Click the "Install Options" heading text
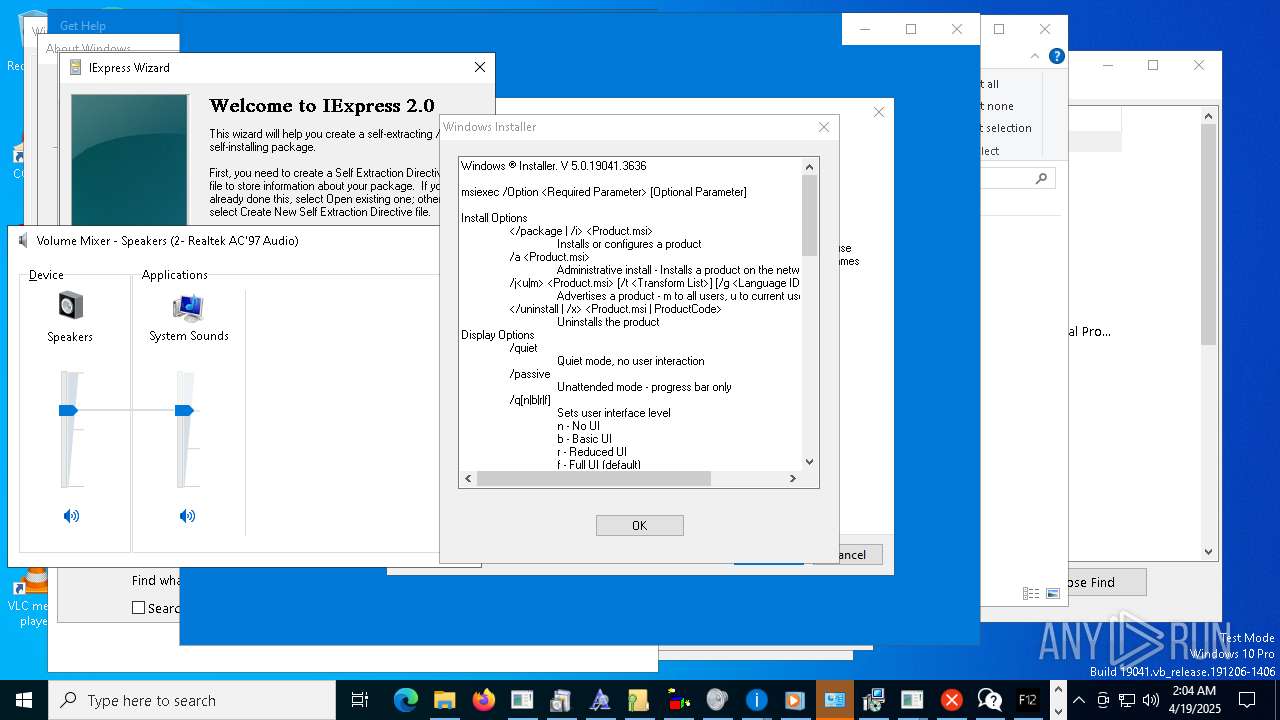Image resolution: width=1280 pixels, height=720 pixels. 494,218
